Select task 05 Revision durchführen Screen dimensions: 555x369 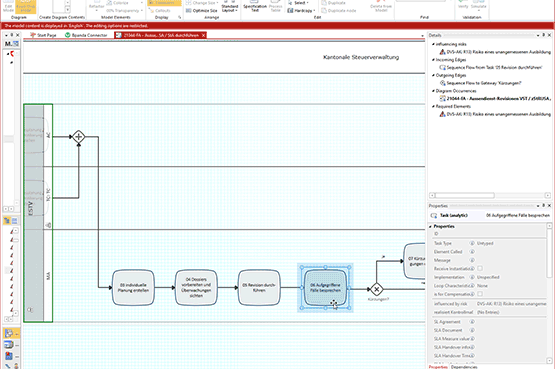(x=259, y=288)
